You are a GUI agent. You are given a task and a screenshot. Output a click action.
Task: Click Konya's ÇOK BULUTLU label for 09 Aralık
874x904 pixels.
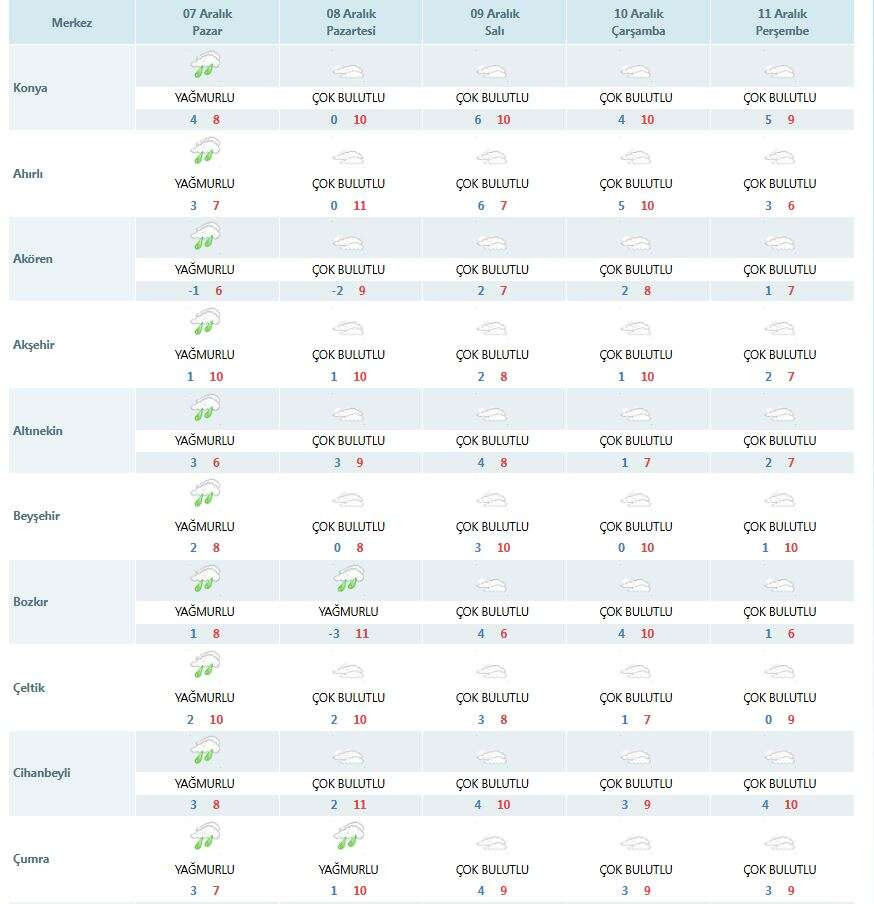tap(492, 98)
